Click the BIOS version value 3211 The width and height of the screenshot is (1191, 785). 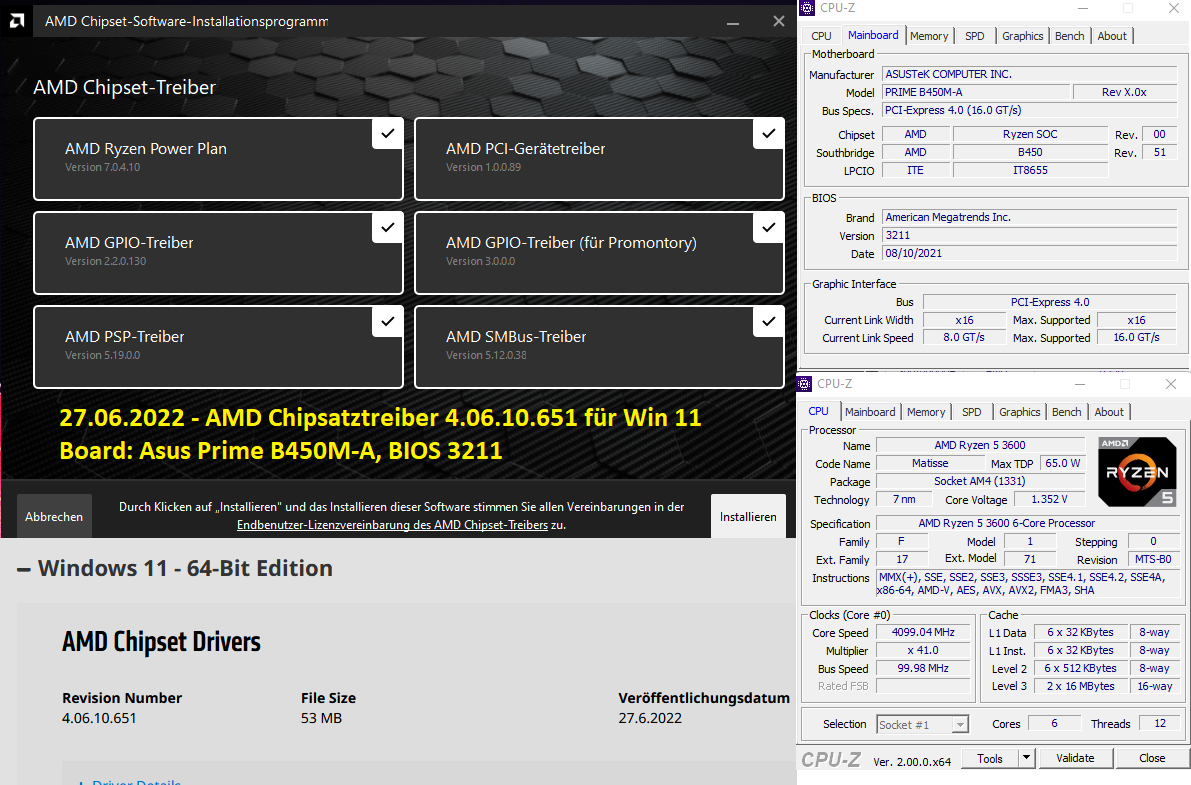tap(1029, 236)
